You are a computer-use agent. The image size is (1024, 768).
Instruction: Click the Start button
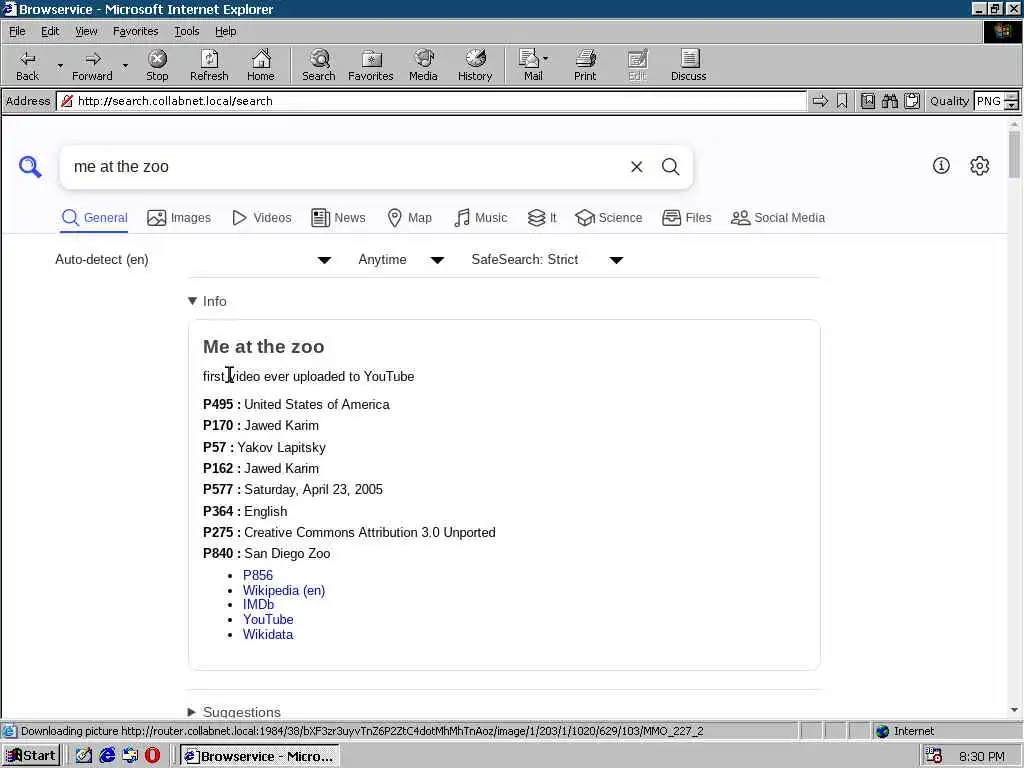tap(31, 756)
